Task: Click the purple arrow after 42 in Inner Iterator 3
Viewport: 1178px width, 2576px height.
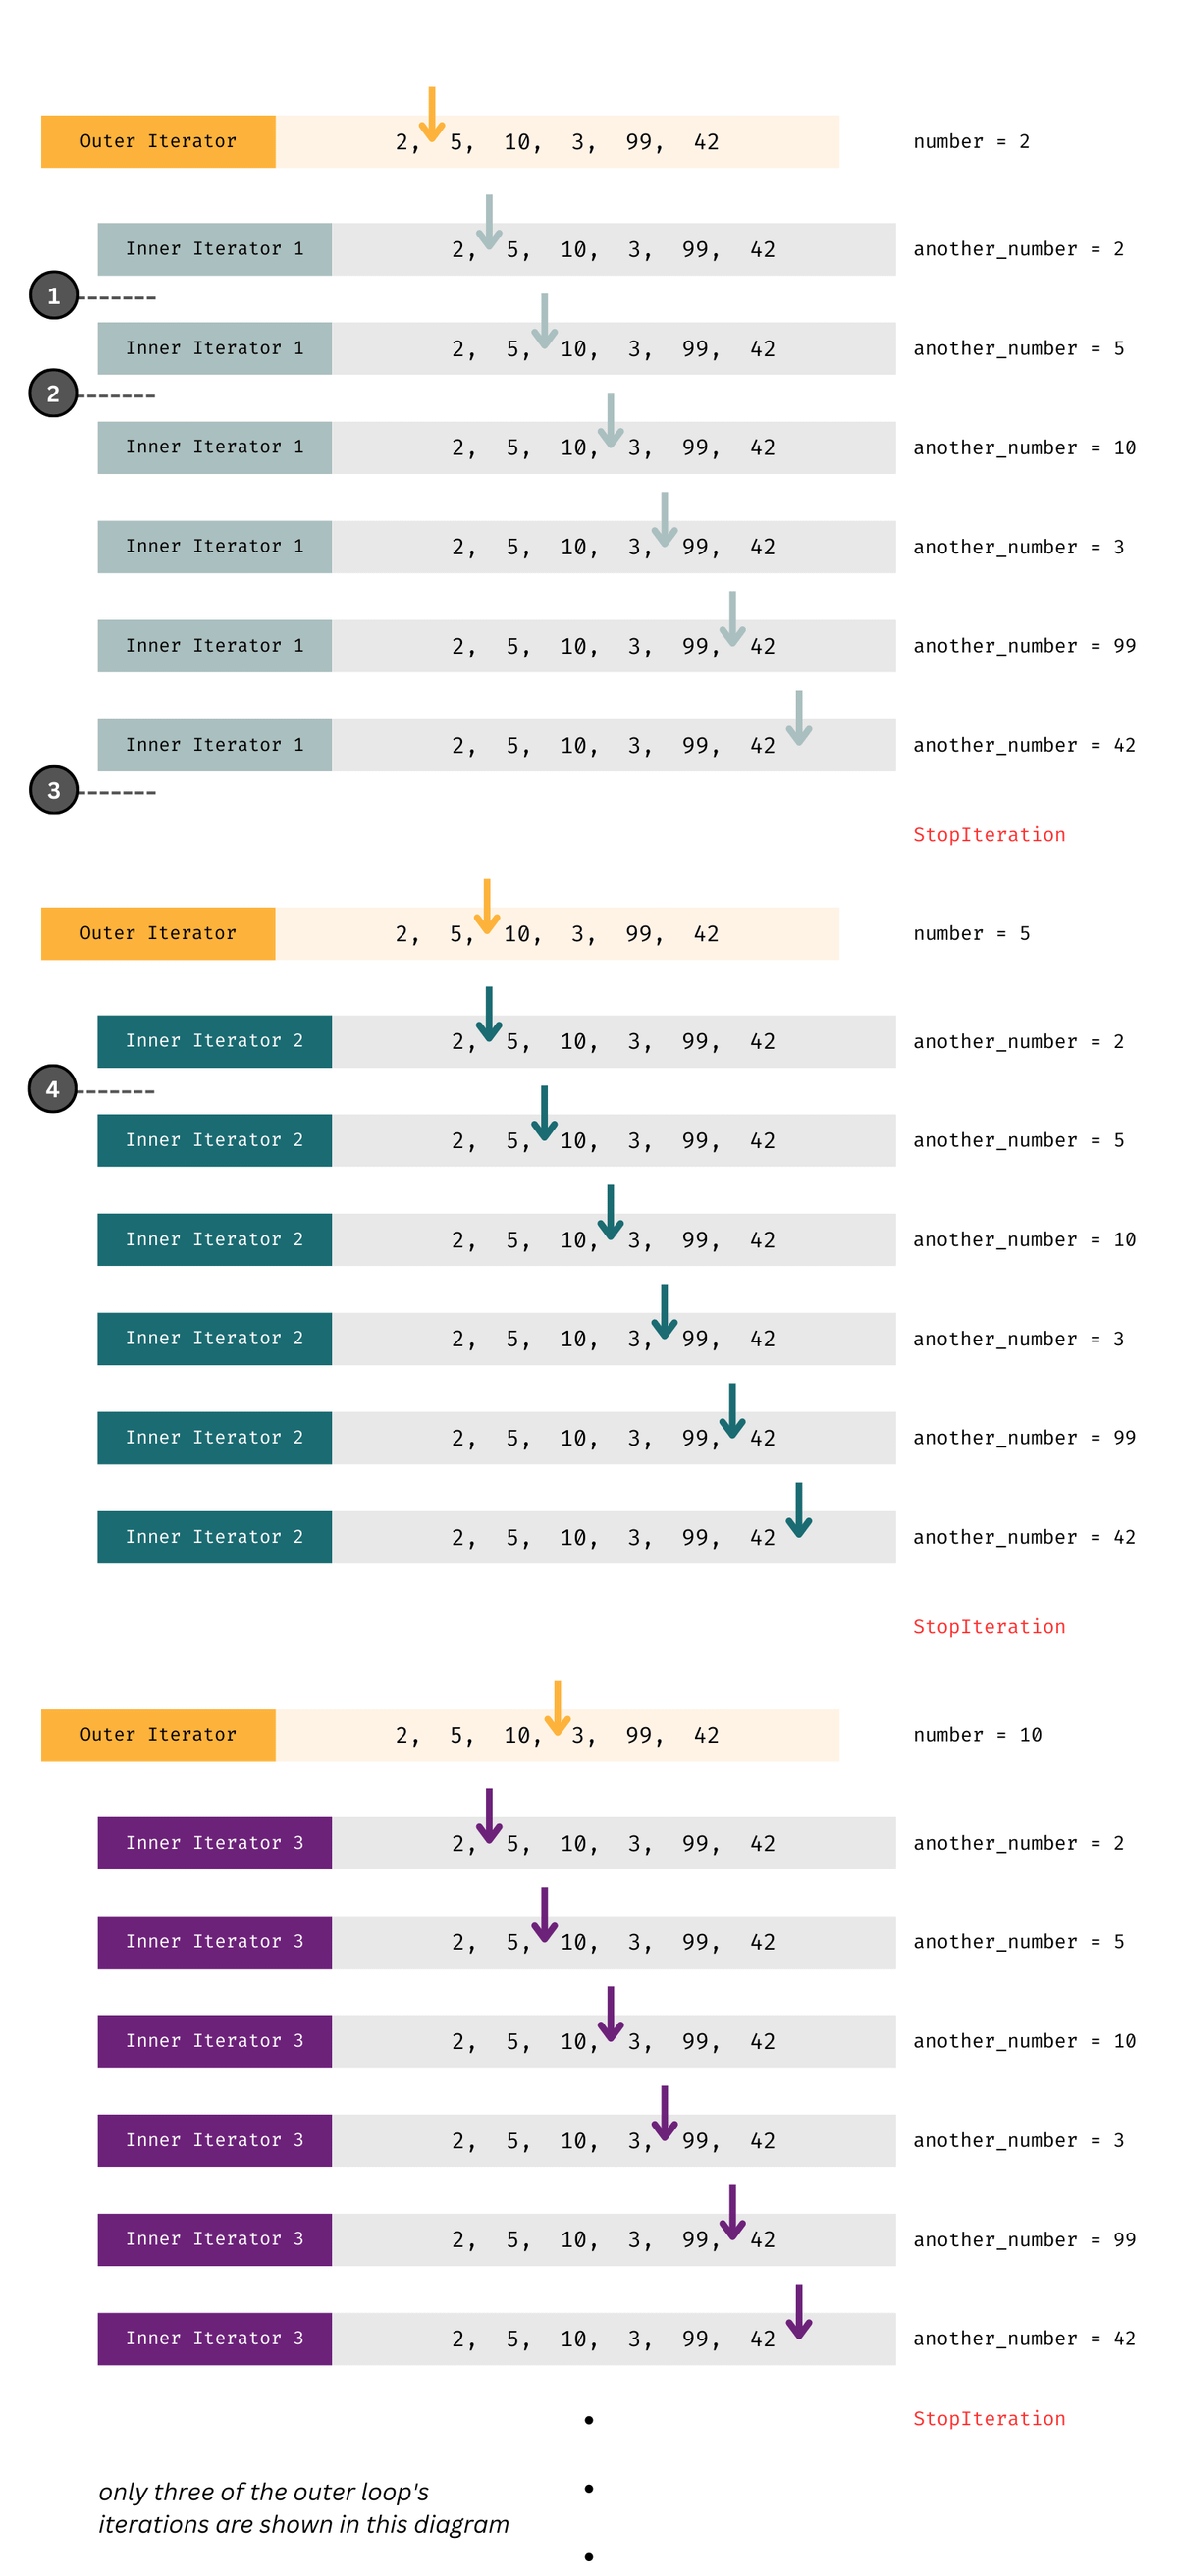Action: coord(798,2311)
